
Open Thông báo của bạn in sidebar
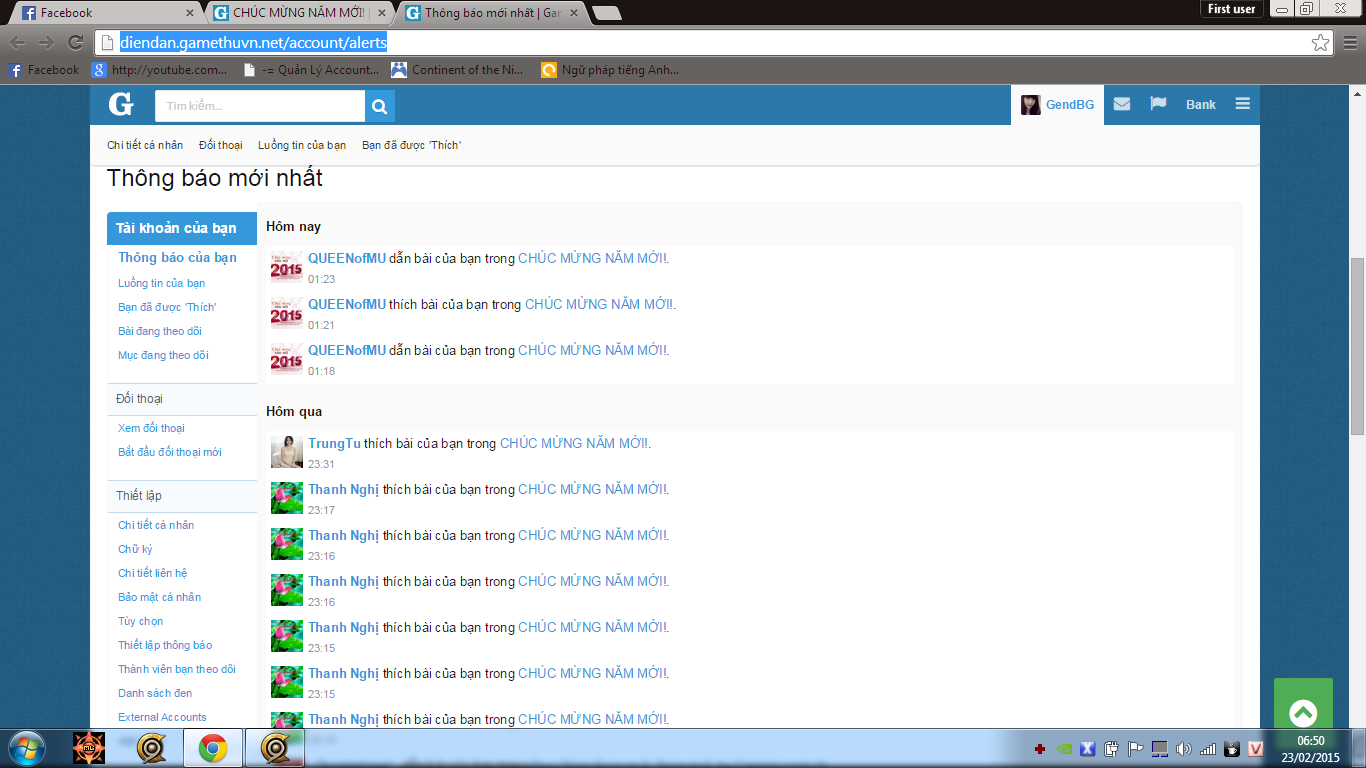(177, 257)
